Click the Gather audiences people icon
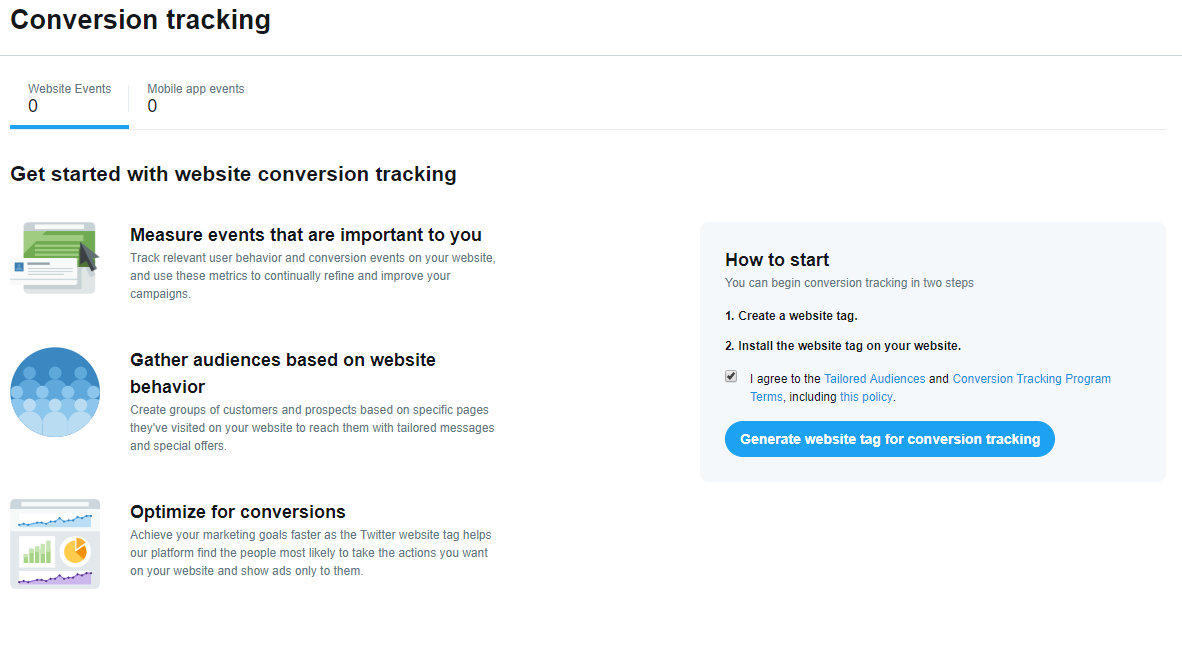Image resolution: width=1182 pixels, height=651 pixels. pos(55,392)
